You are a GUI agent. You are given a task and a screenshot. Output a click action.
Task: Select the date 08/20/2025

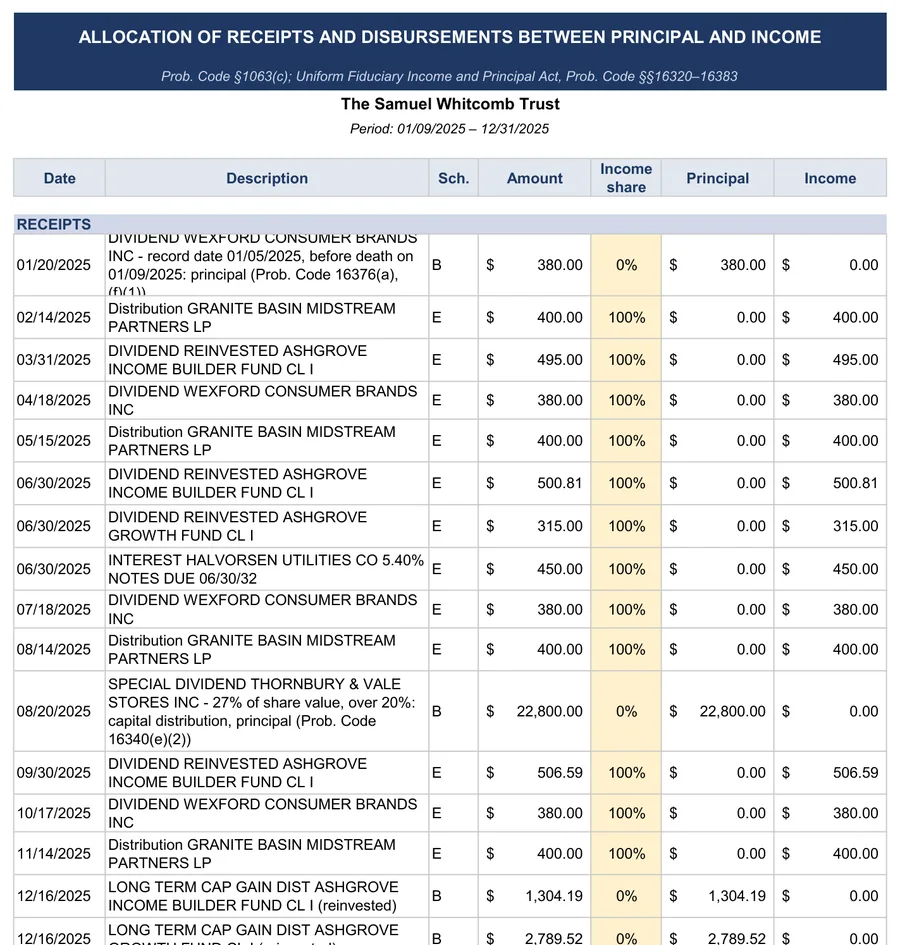coord(54,711)
